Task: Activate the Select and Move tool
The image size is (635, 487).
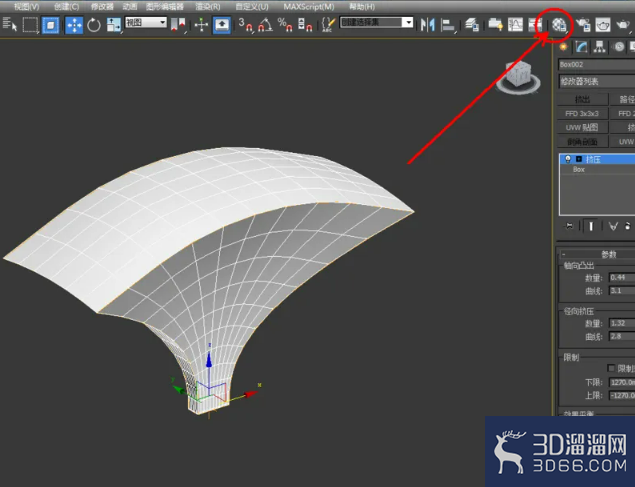Action: tap(74, 25)
